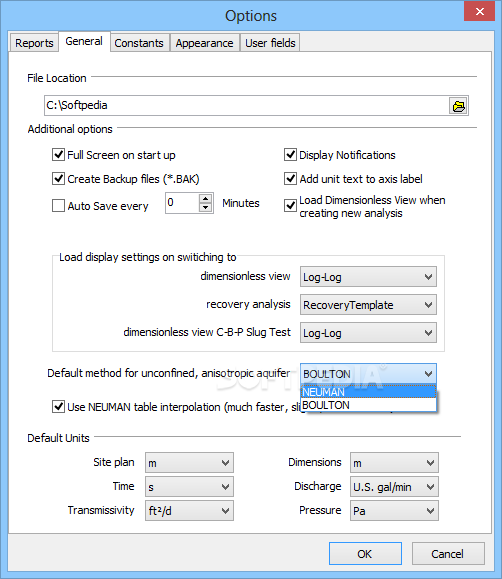Disable Use NEUMAN table interpolation checkbox

coord(58,407)
